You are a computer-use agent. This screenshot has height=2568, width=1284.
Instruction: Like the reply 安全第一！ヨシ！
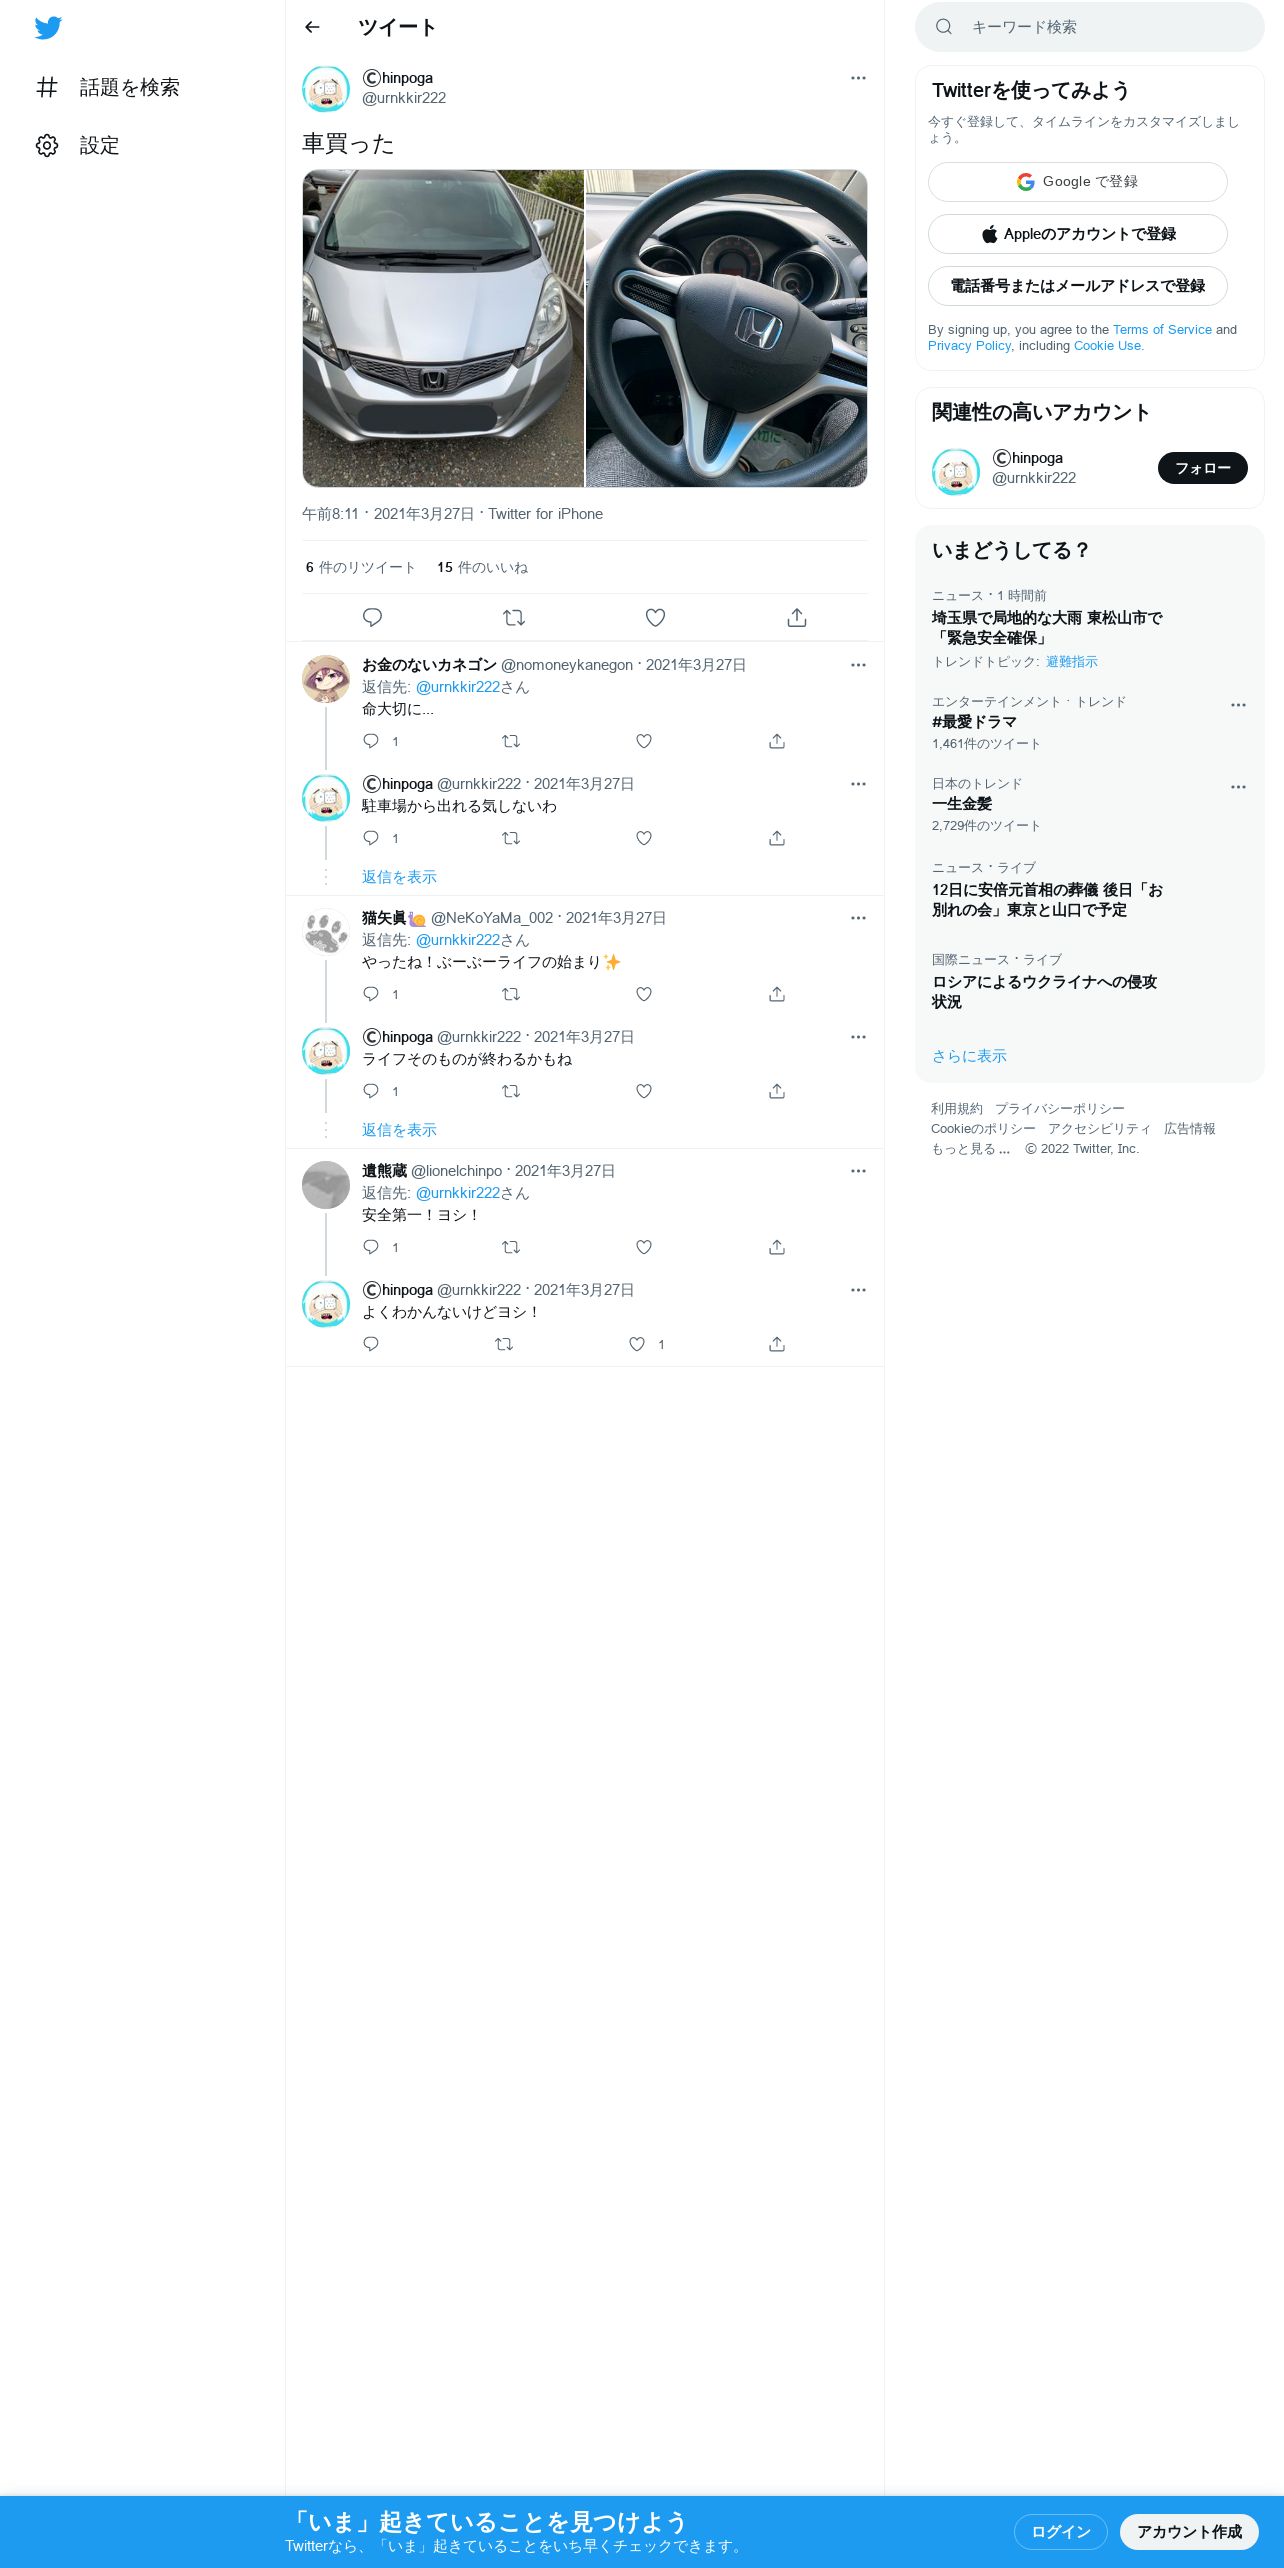(644, 1247)
